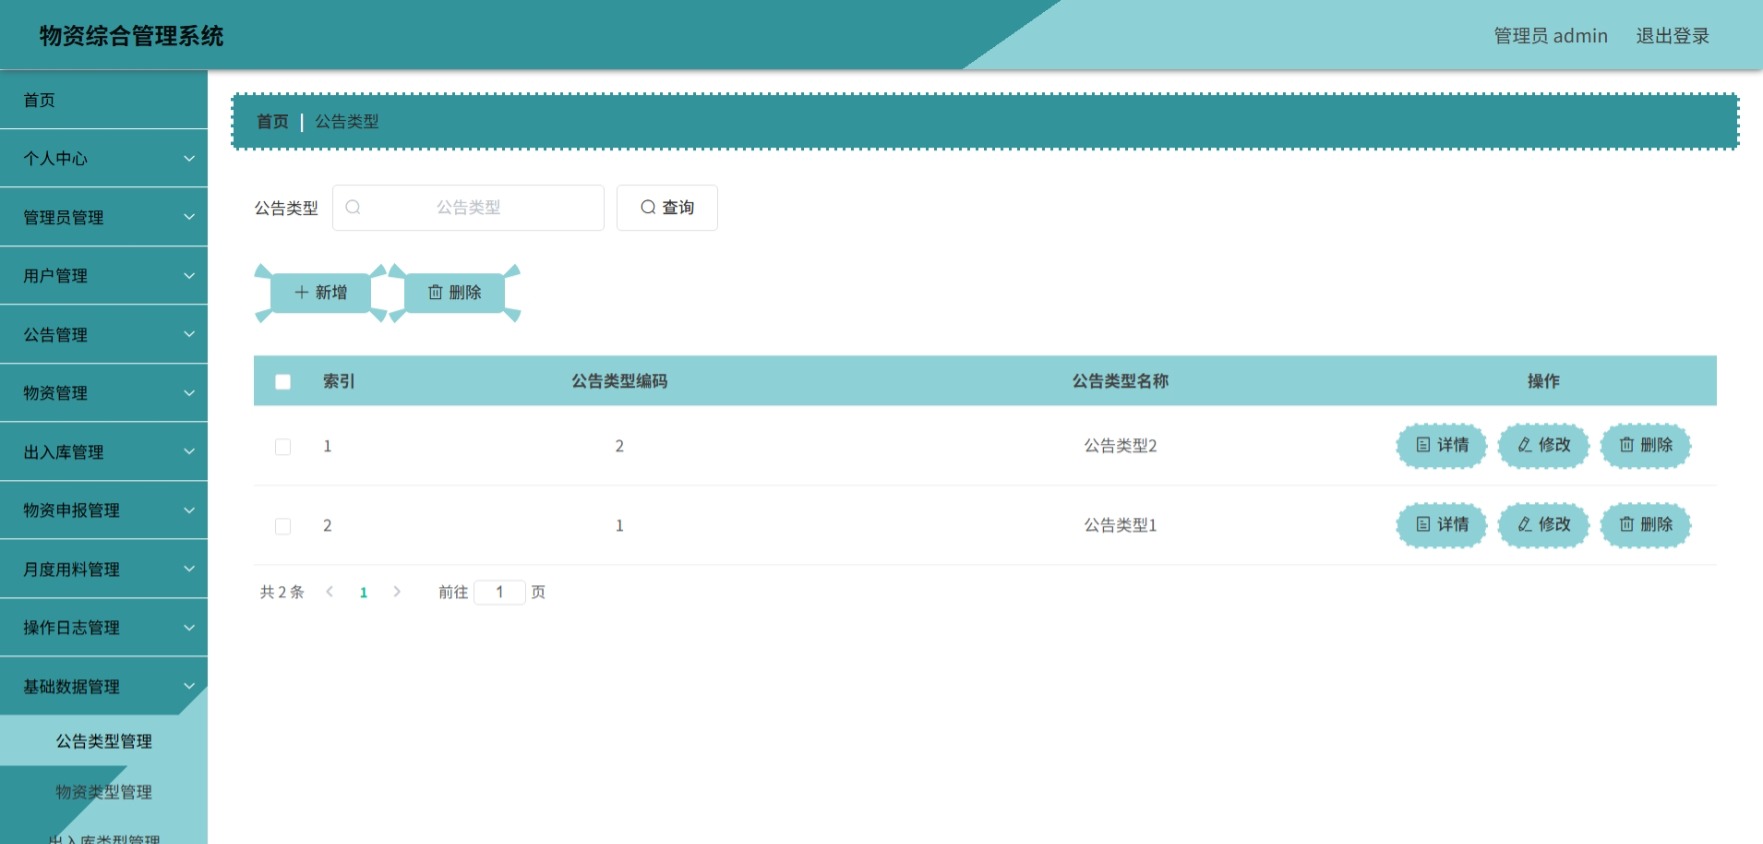Viewport: 1763px width, 844px height.
Task: Click the trash icon on toolbar 删除 button
Action: click(435, 292)
